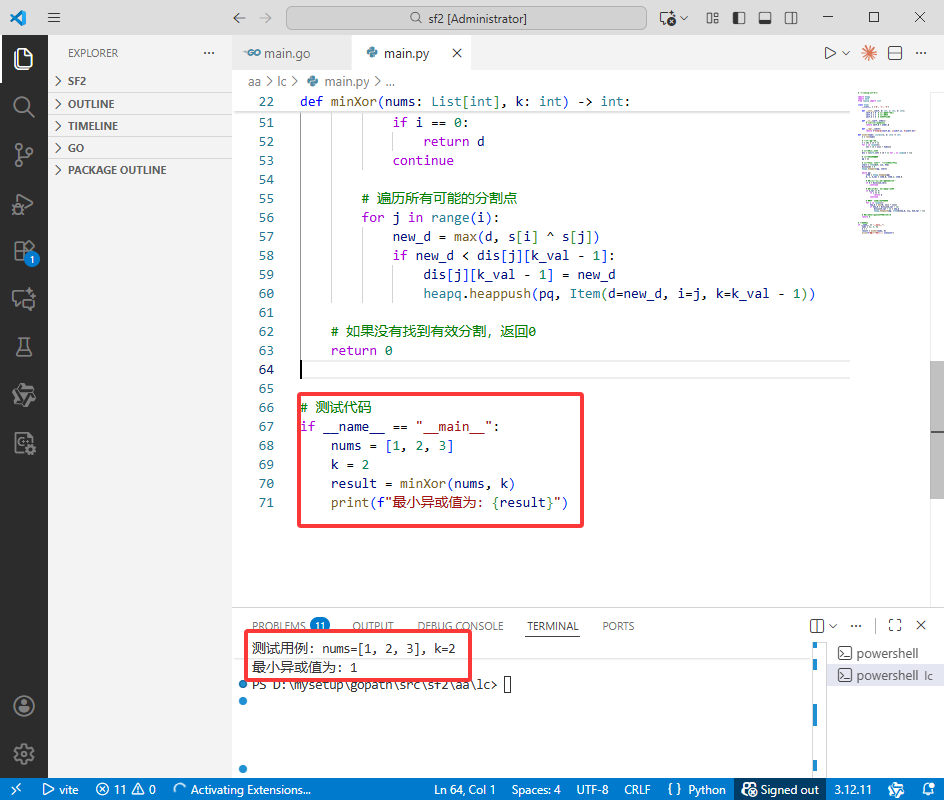Open the run button dropdown arrow
Screen dimensions: 944x800
click(846, 53)
